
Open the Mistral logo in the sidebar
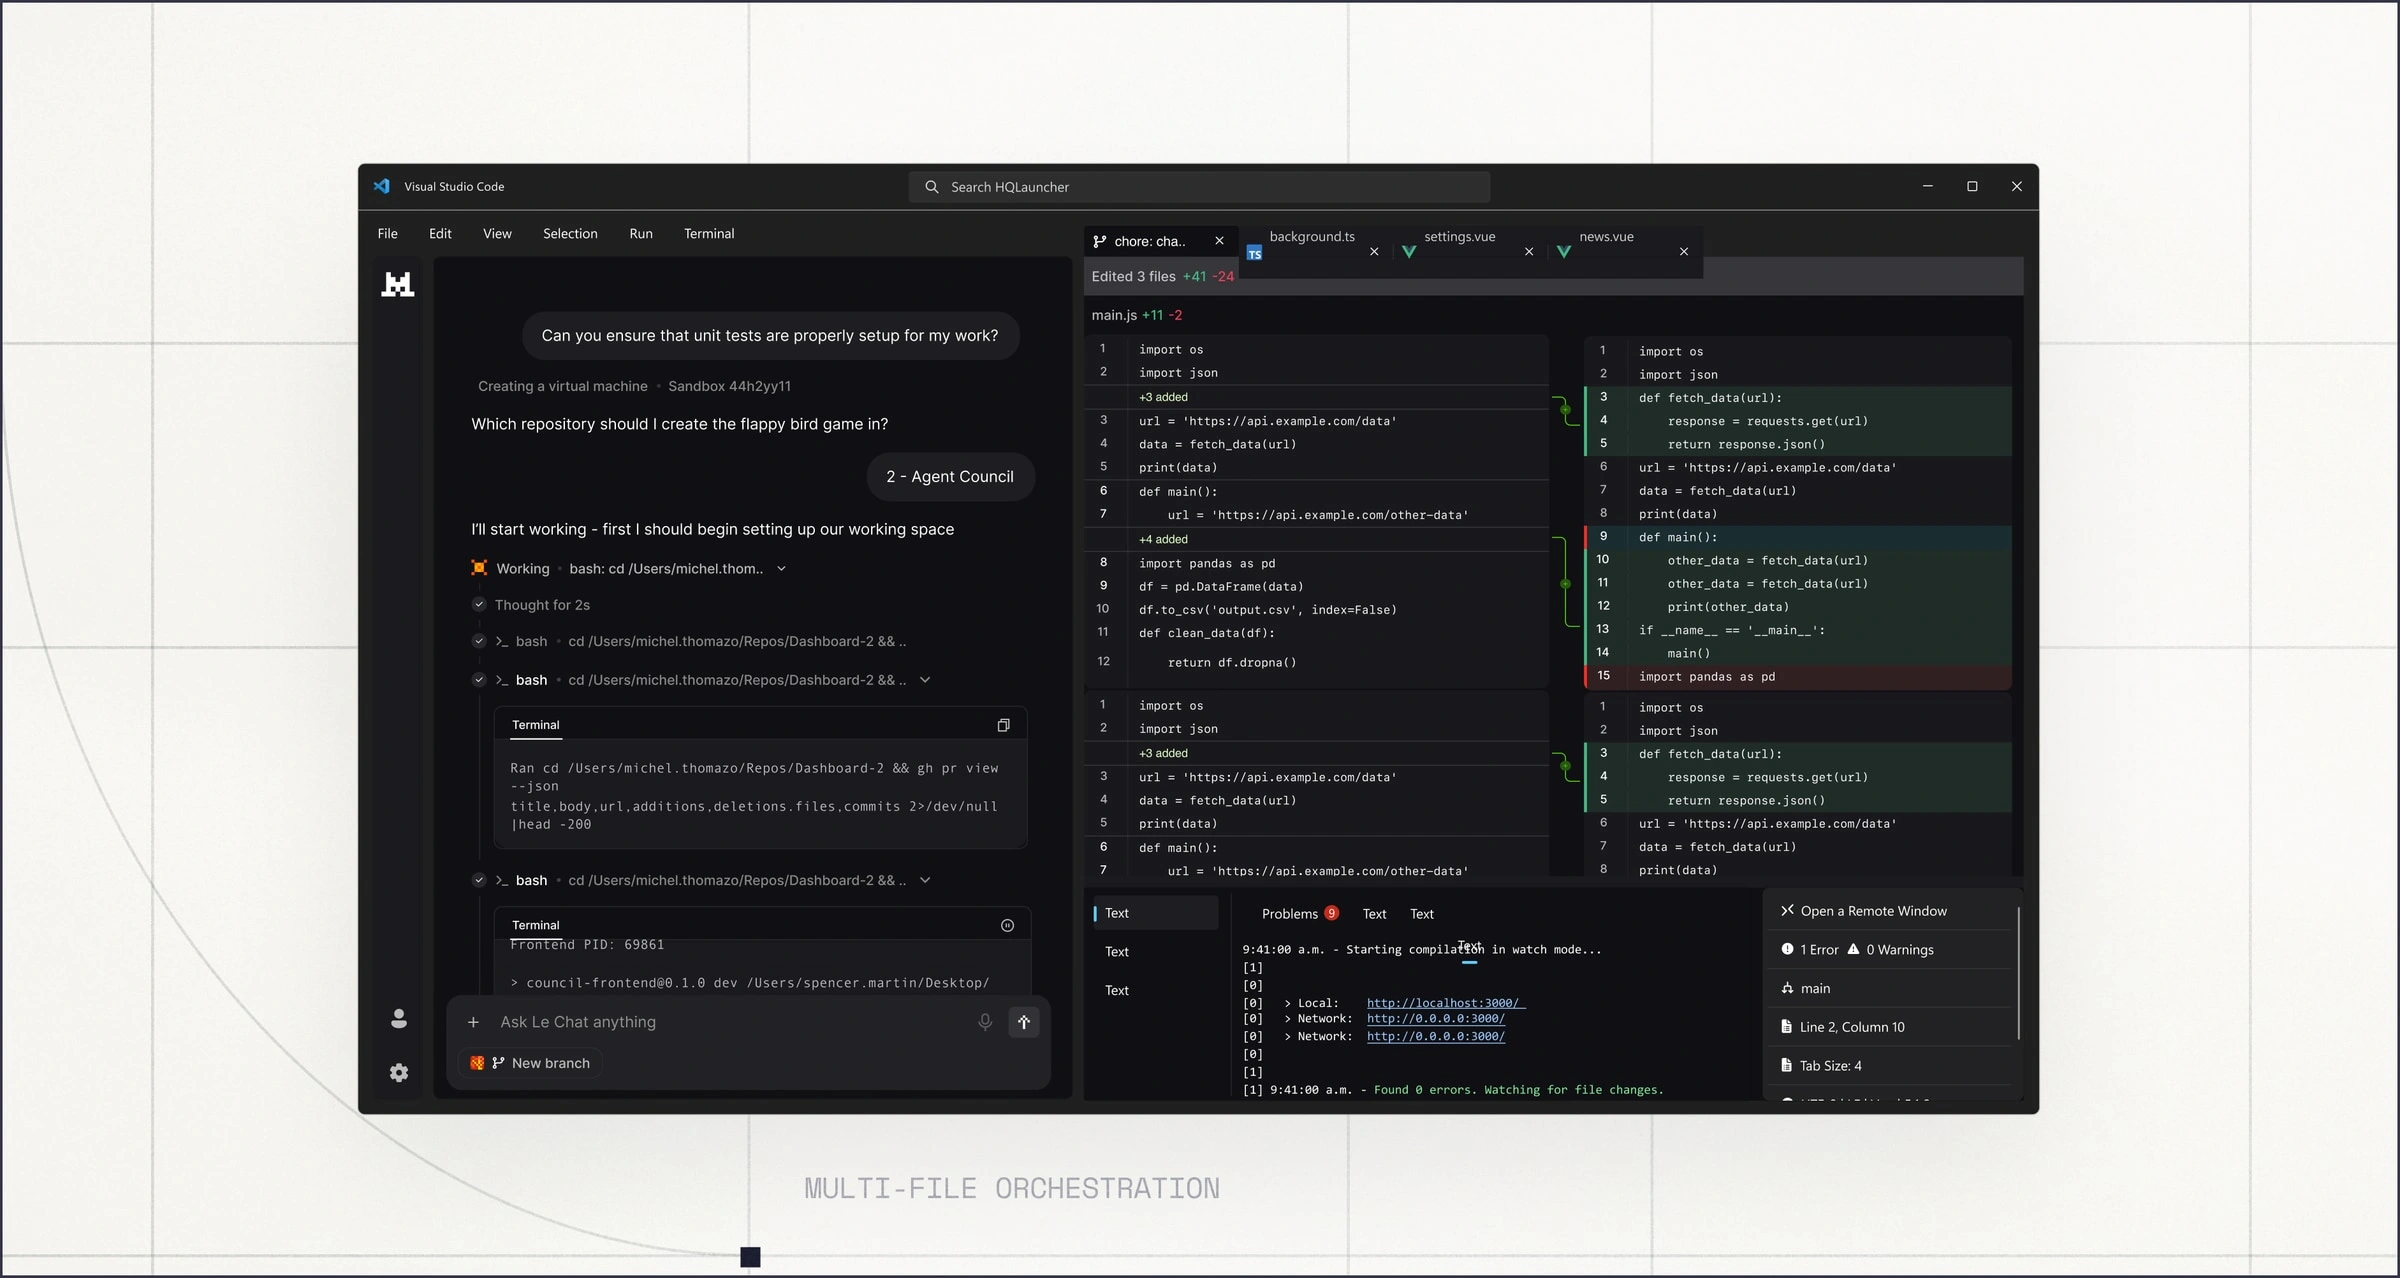click(398, 285)
